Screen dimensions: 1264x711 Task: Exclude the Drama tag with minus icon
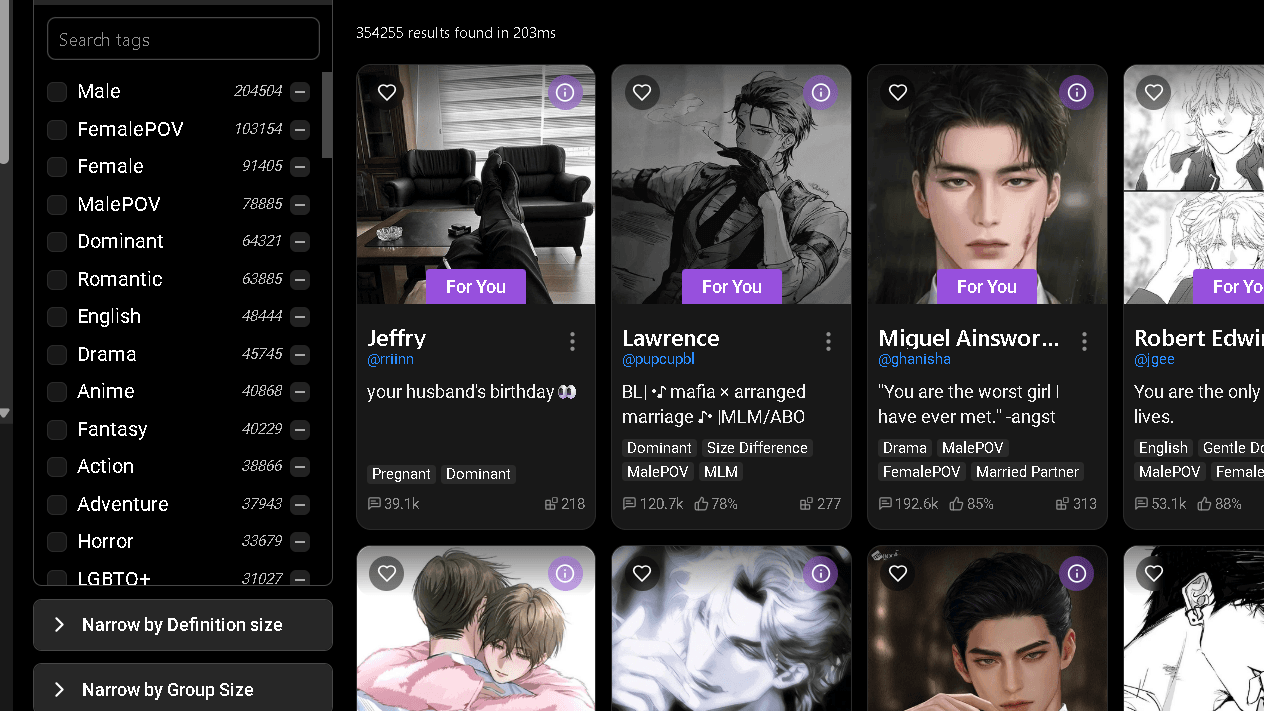pos(300,355)
